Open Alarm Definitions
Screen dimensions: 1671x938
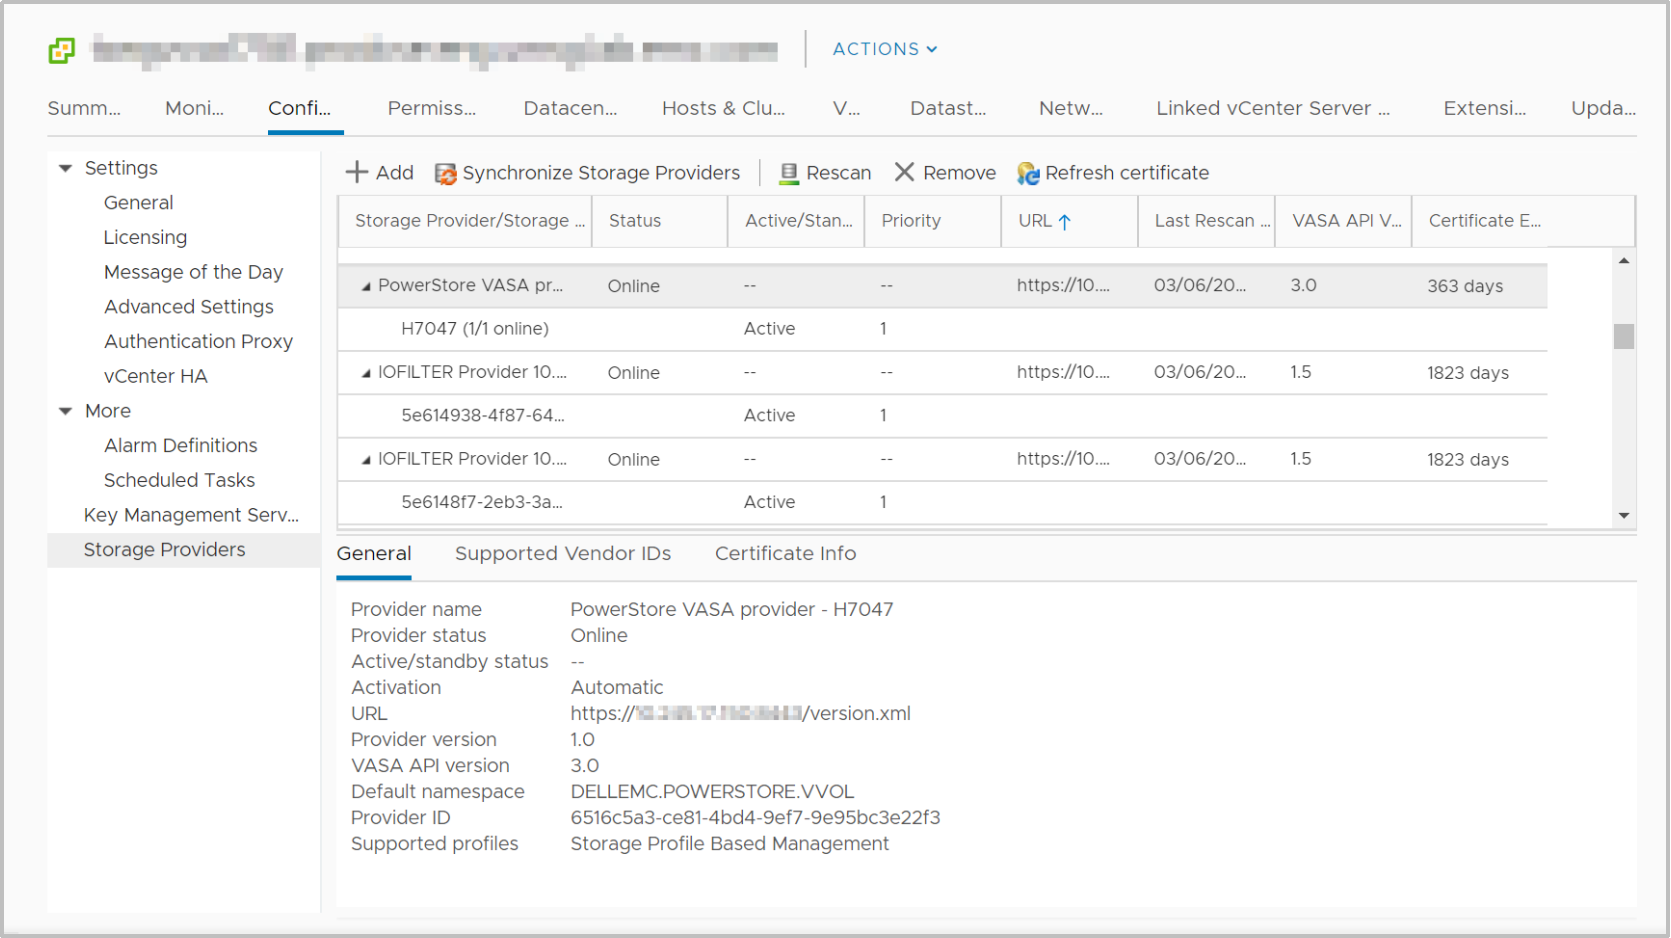pos(180,446)
